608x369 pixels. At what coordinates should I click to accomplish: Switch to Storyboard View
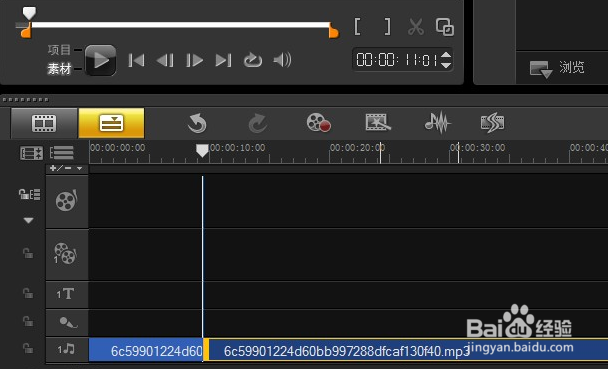[x=44, y=123]
